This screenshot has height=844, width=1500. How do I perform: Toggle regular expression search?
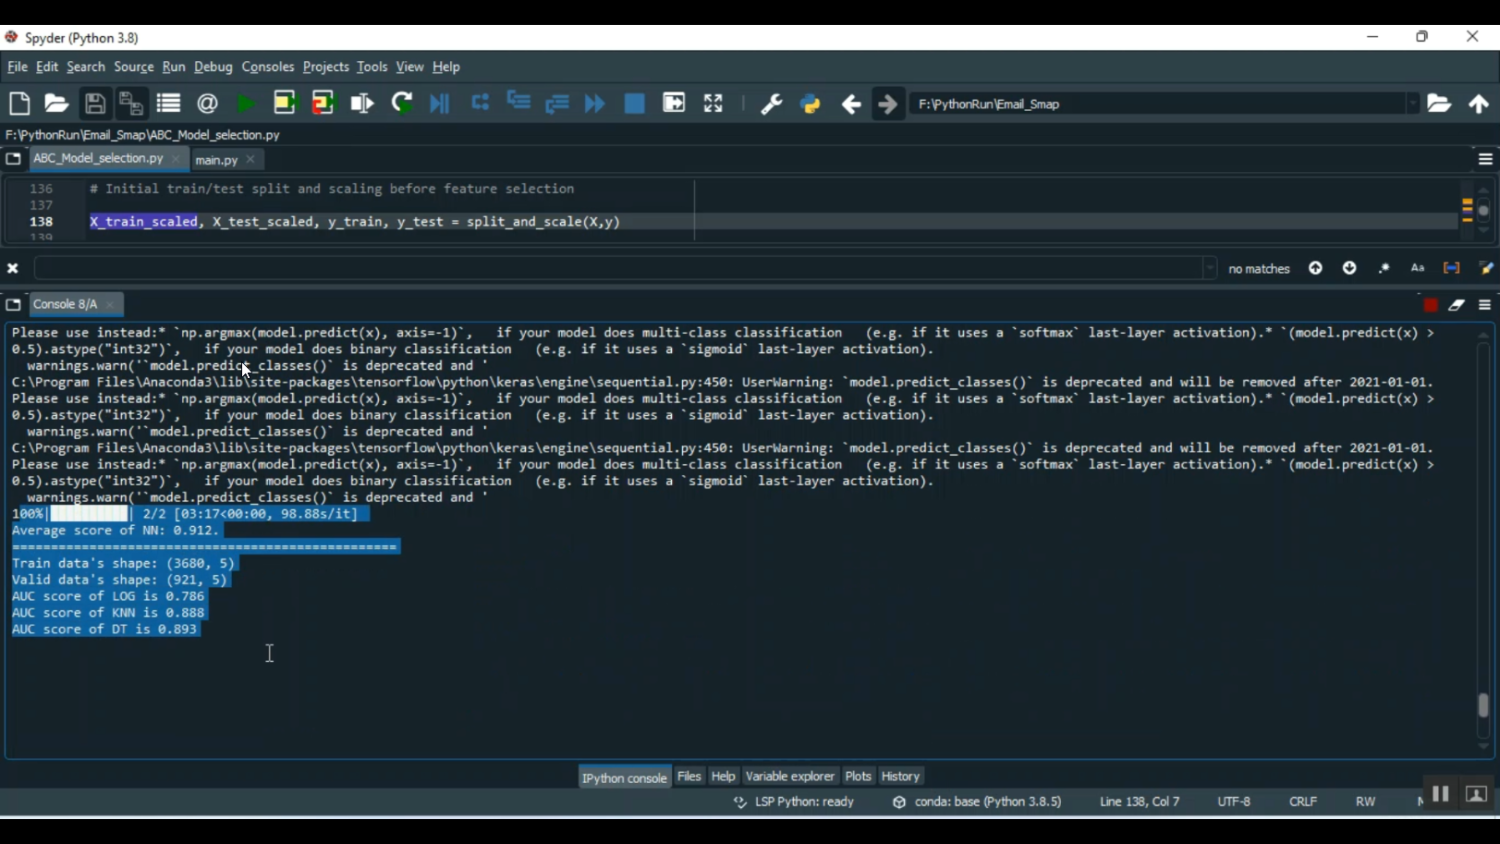[x=1384, y=268]
